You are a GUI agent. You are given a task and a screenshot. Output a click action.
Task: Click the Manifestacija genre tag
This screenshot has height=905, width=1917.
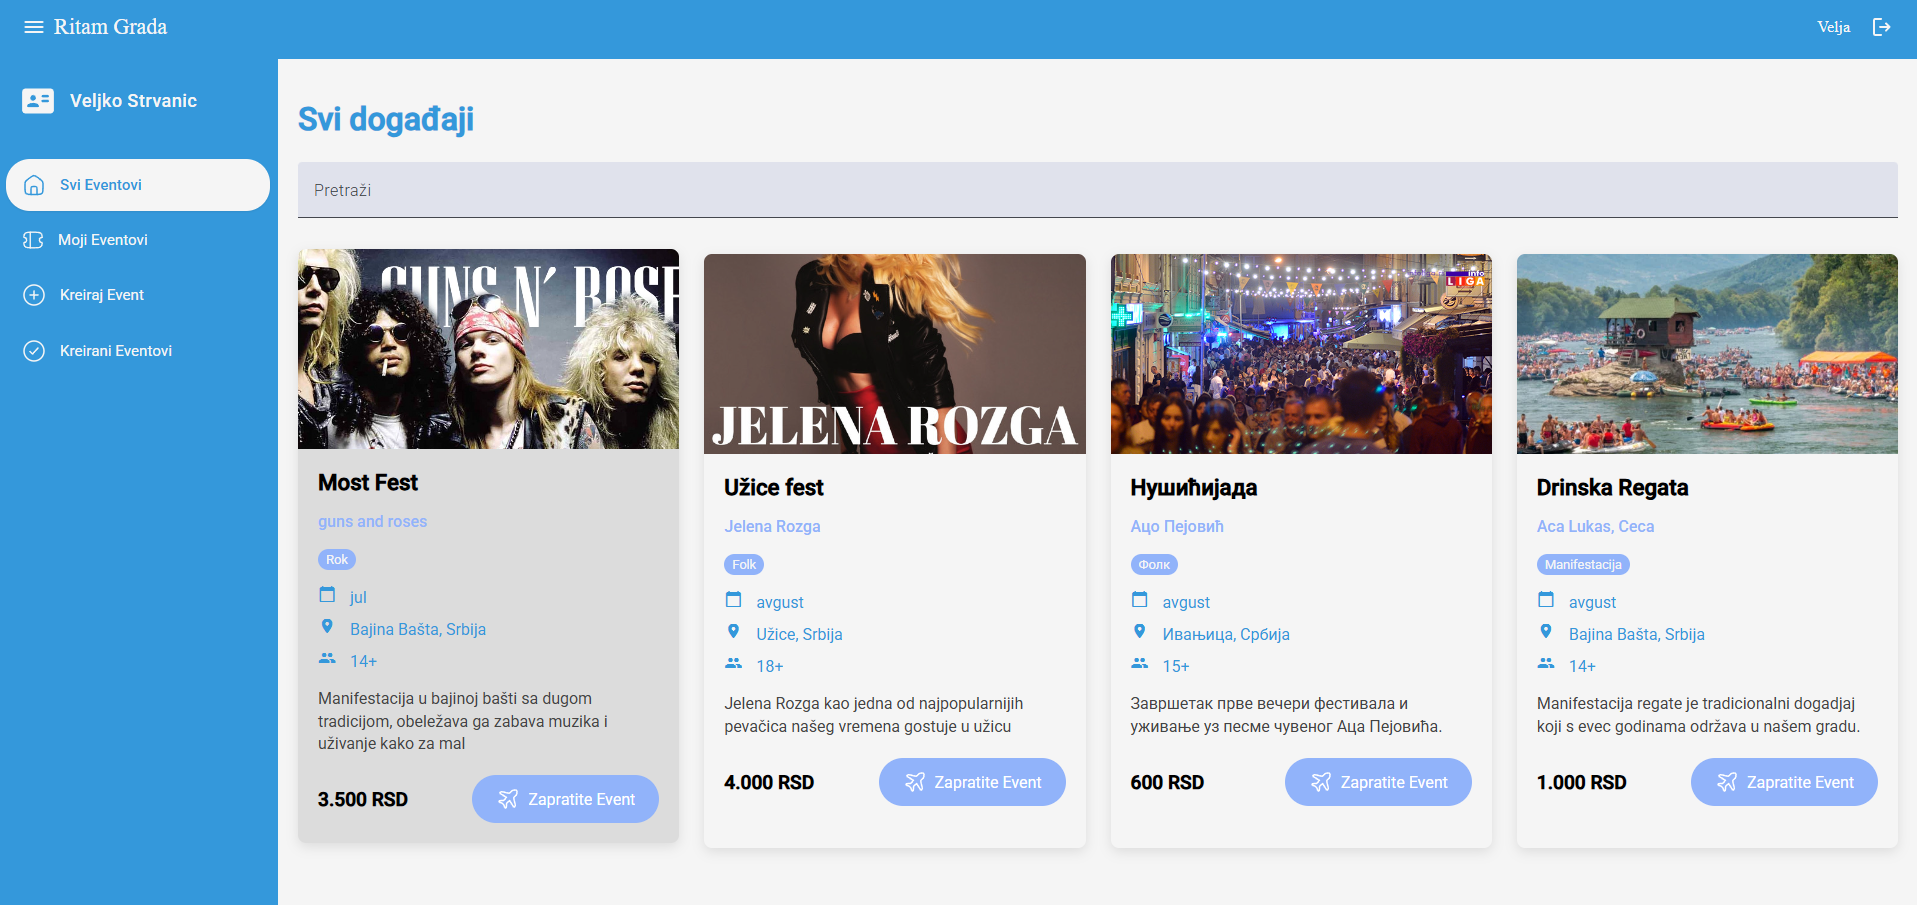[1583, 565]
